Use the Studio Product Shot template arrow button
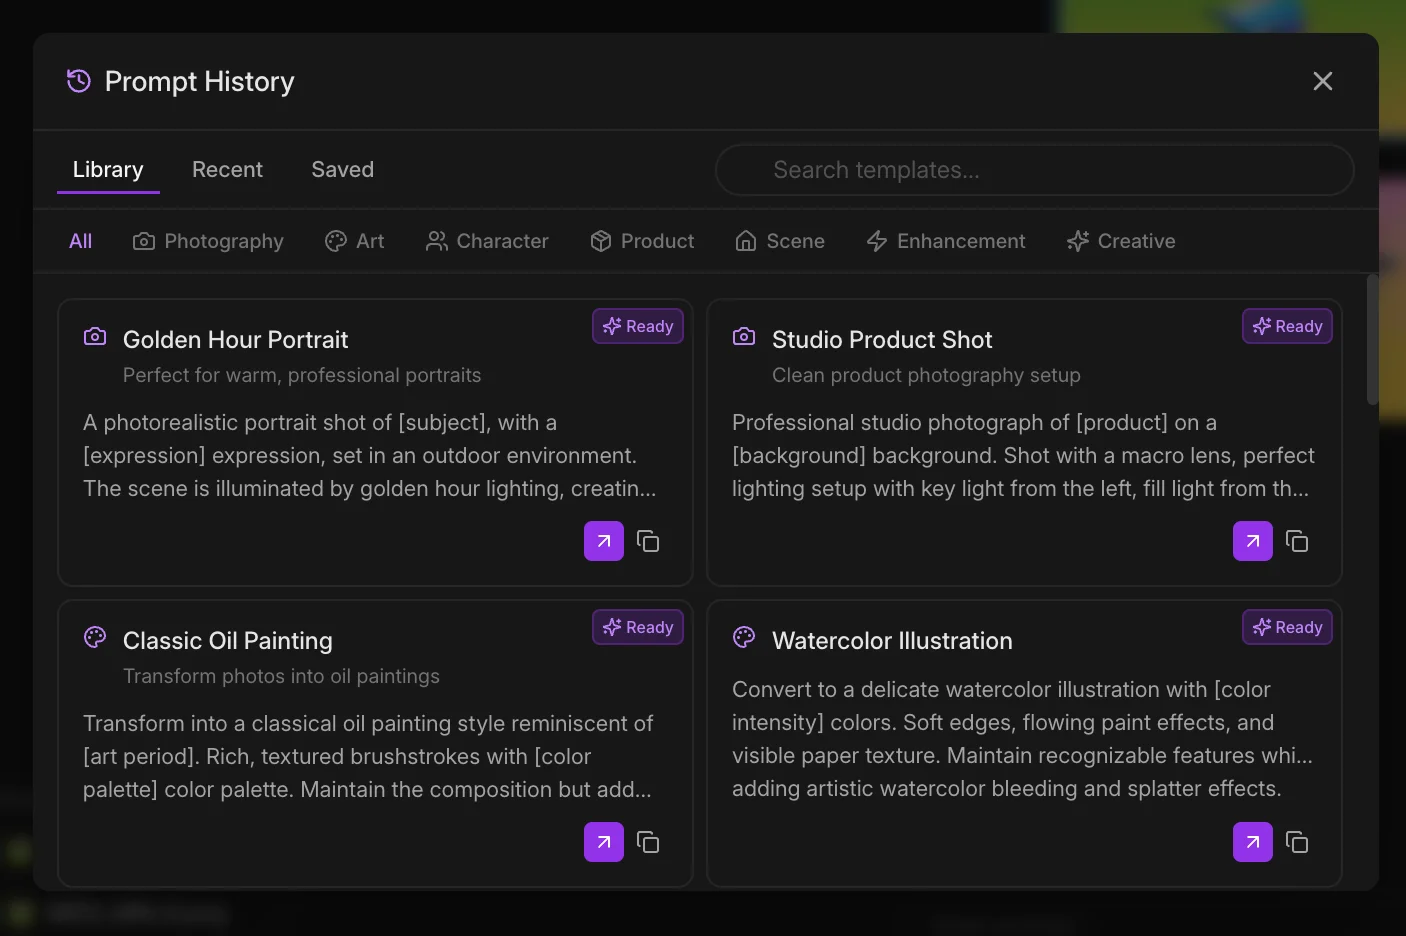1406x936 pixels. coord(1252,541)
